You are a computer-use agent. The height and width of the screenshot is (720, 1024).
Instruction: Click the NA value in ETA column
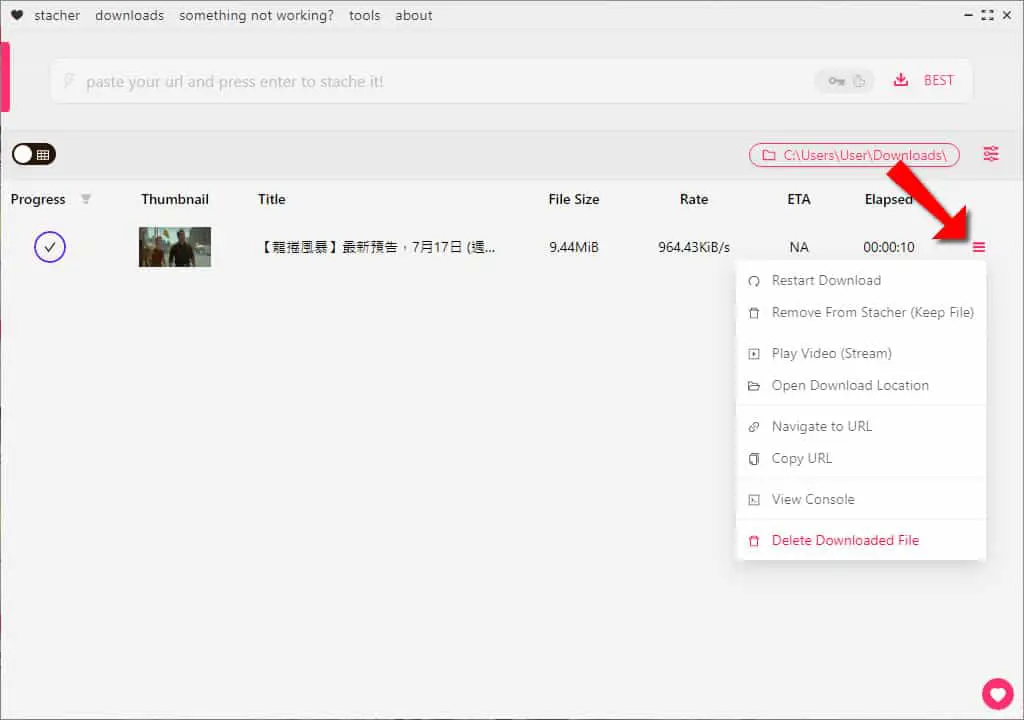[799, 247]
